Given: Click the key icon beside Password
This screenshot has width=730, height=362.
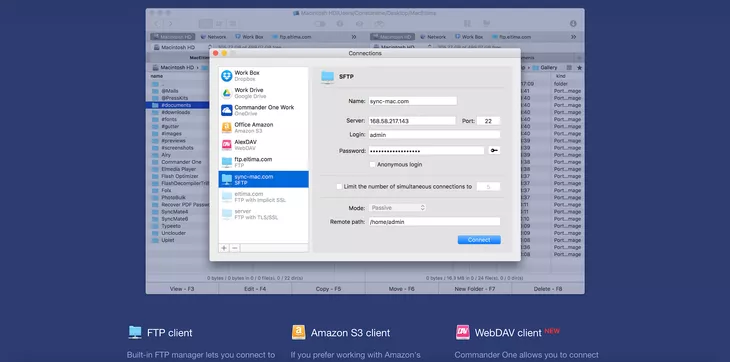Looking at the screenshot, I should pyautogui.click(x=494, y=150).
